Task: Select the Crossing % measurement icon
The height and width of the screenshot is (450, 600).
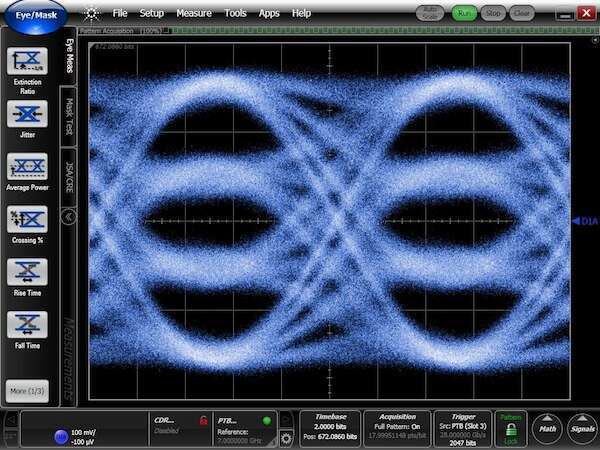Action: [x=27, y=219]
